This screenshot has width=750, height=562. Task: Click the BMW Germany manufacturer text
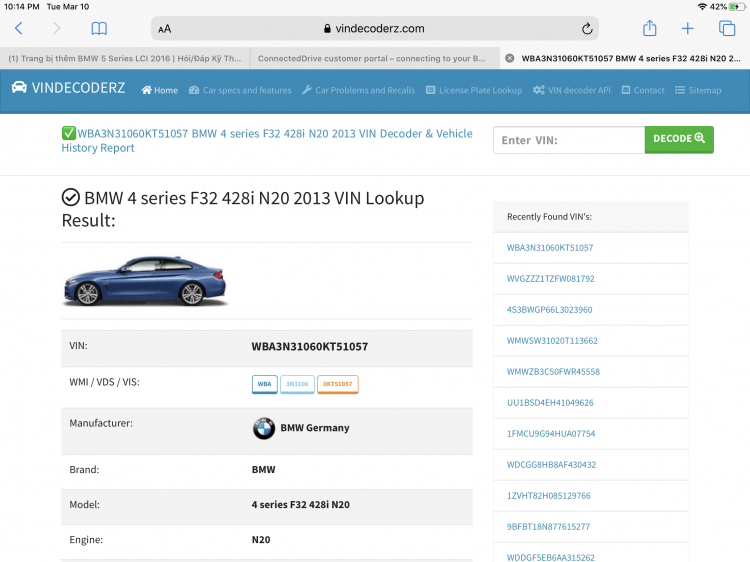315,428
